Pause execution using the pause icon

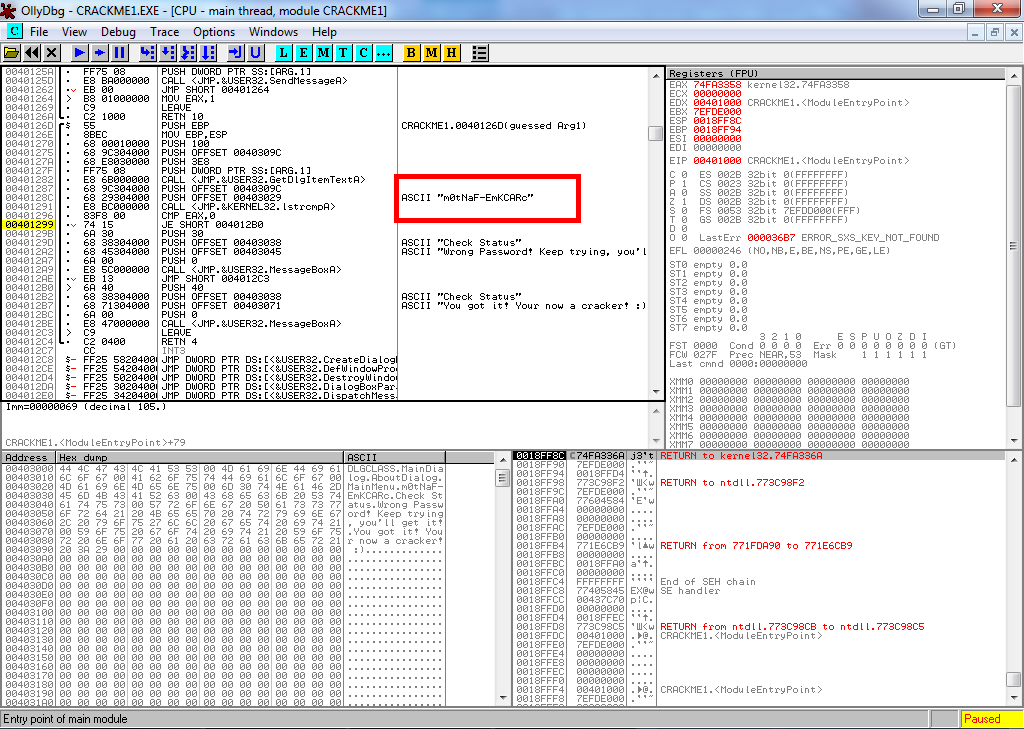click(x=119, y=52)
